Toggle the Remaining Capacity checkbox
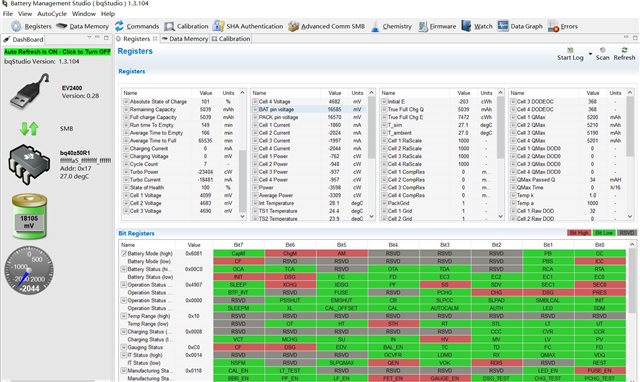Viewport: 640px width, 382px height. pyautogui.click(x=126, y=109)
